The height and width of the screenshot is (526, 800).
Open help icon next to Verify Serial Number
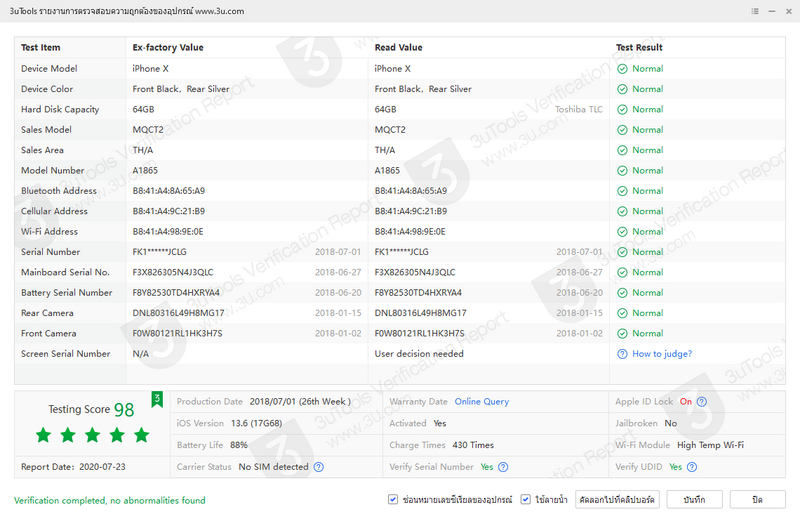pyautogui.click(x=503, y=467)
